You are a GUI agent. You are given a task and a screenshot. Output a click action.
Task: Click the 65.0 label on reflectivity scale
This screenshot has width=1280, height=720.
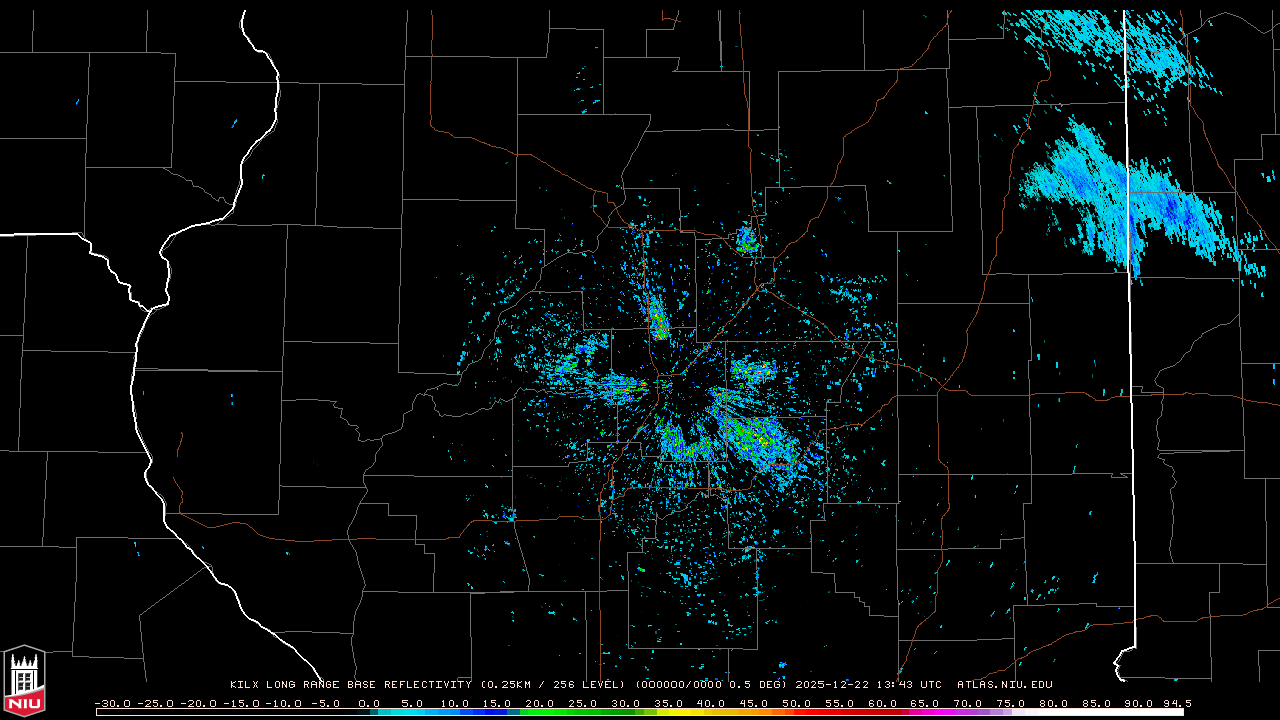click(x=925, y=703)
